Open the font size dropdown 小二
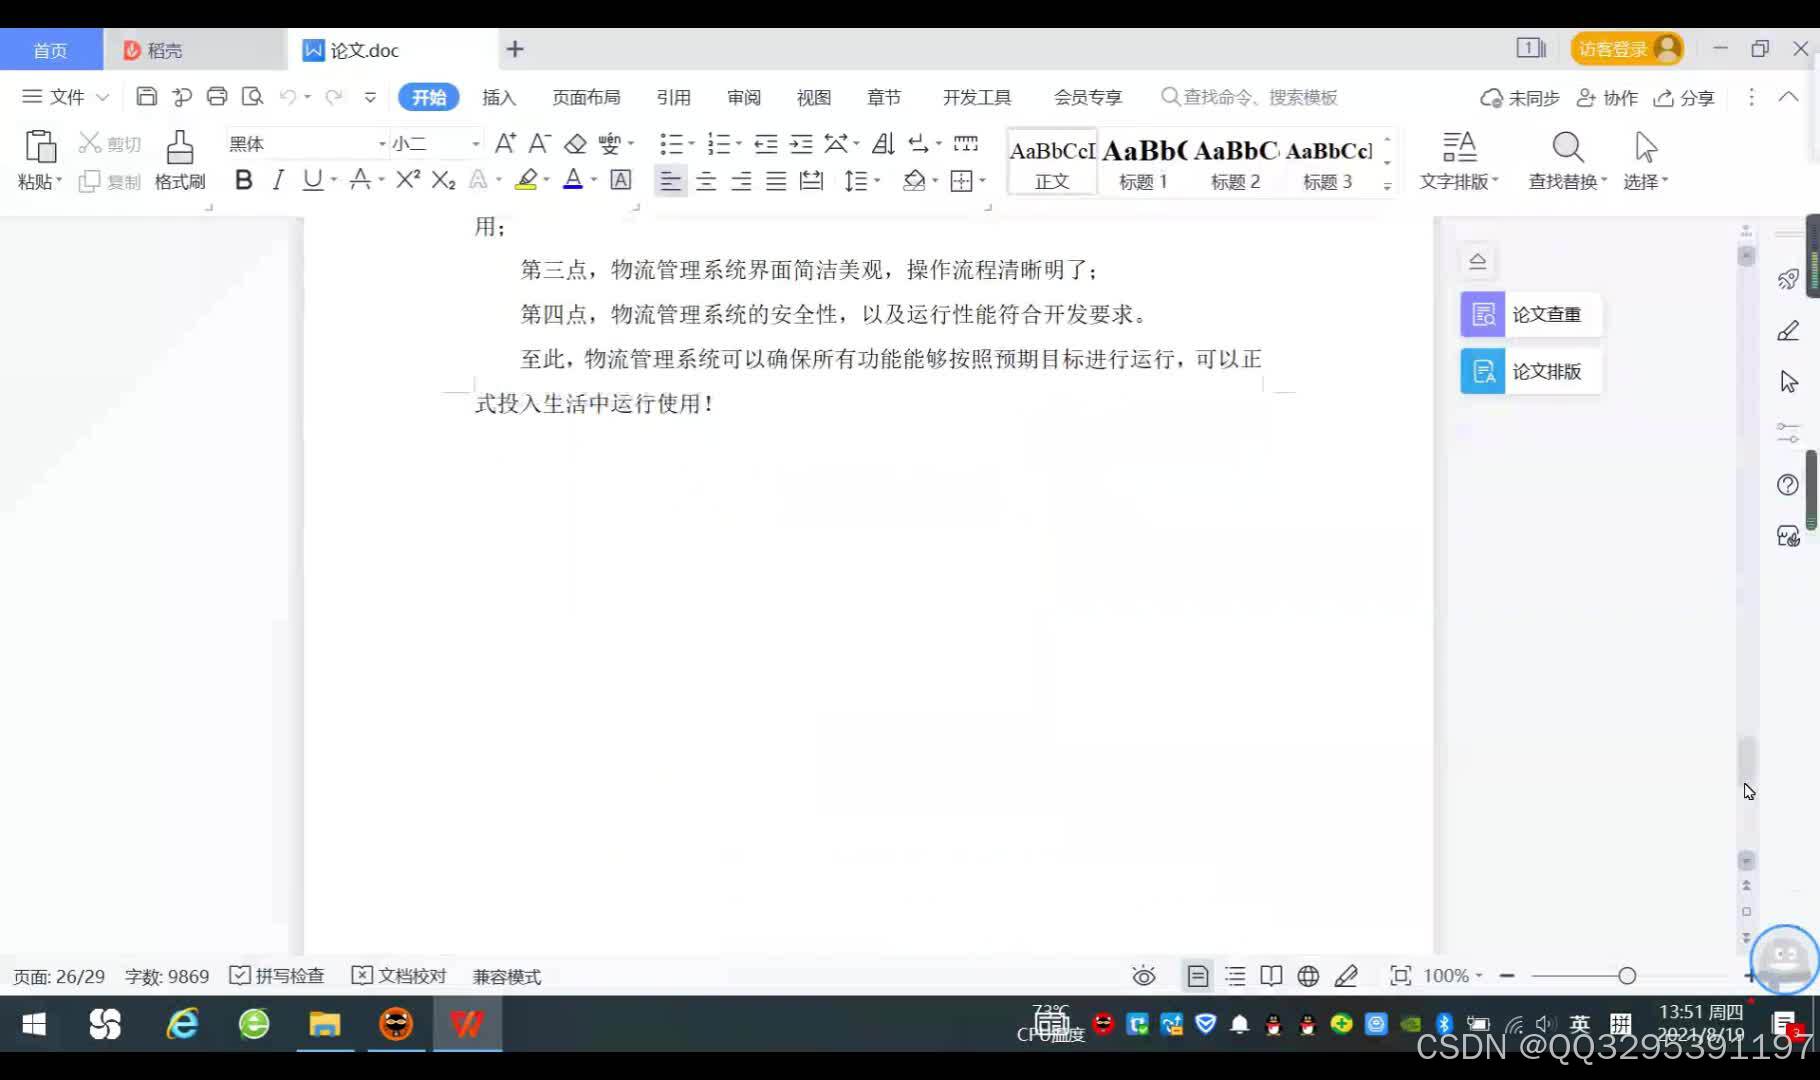The width and height of the screenshot is (1820, 1080). (x=475, y=144)
